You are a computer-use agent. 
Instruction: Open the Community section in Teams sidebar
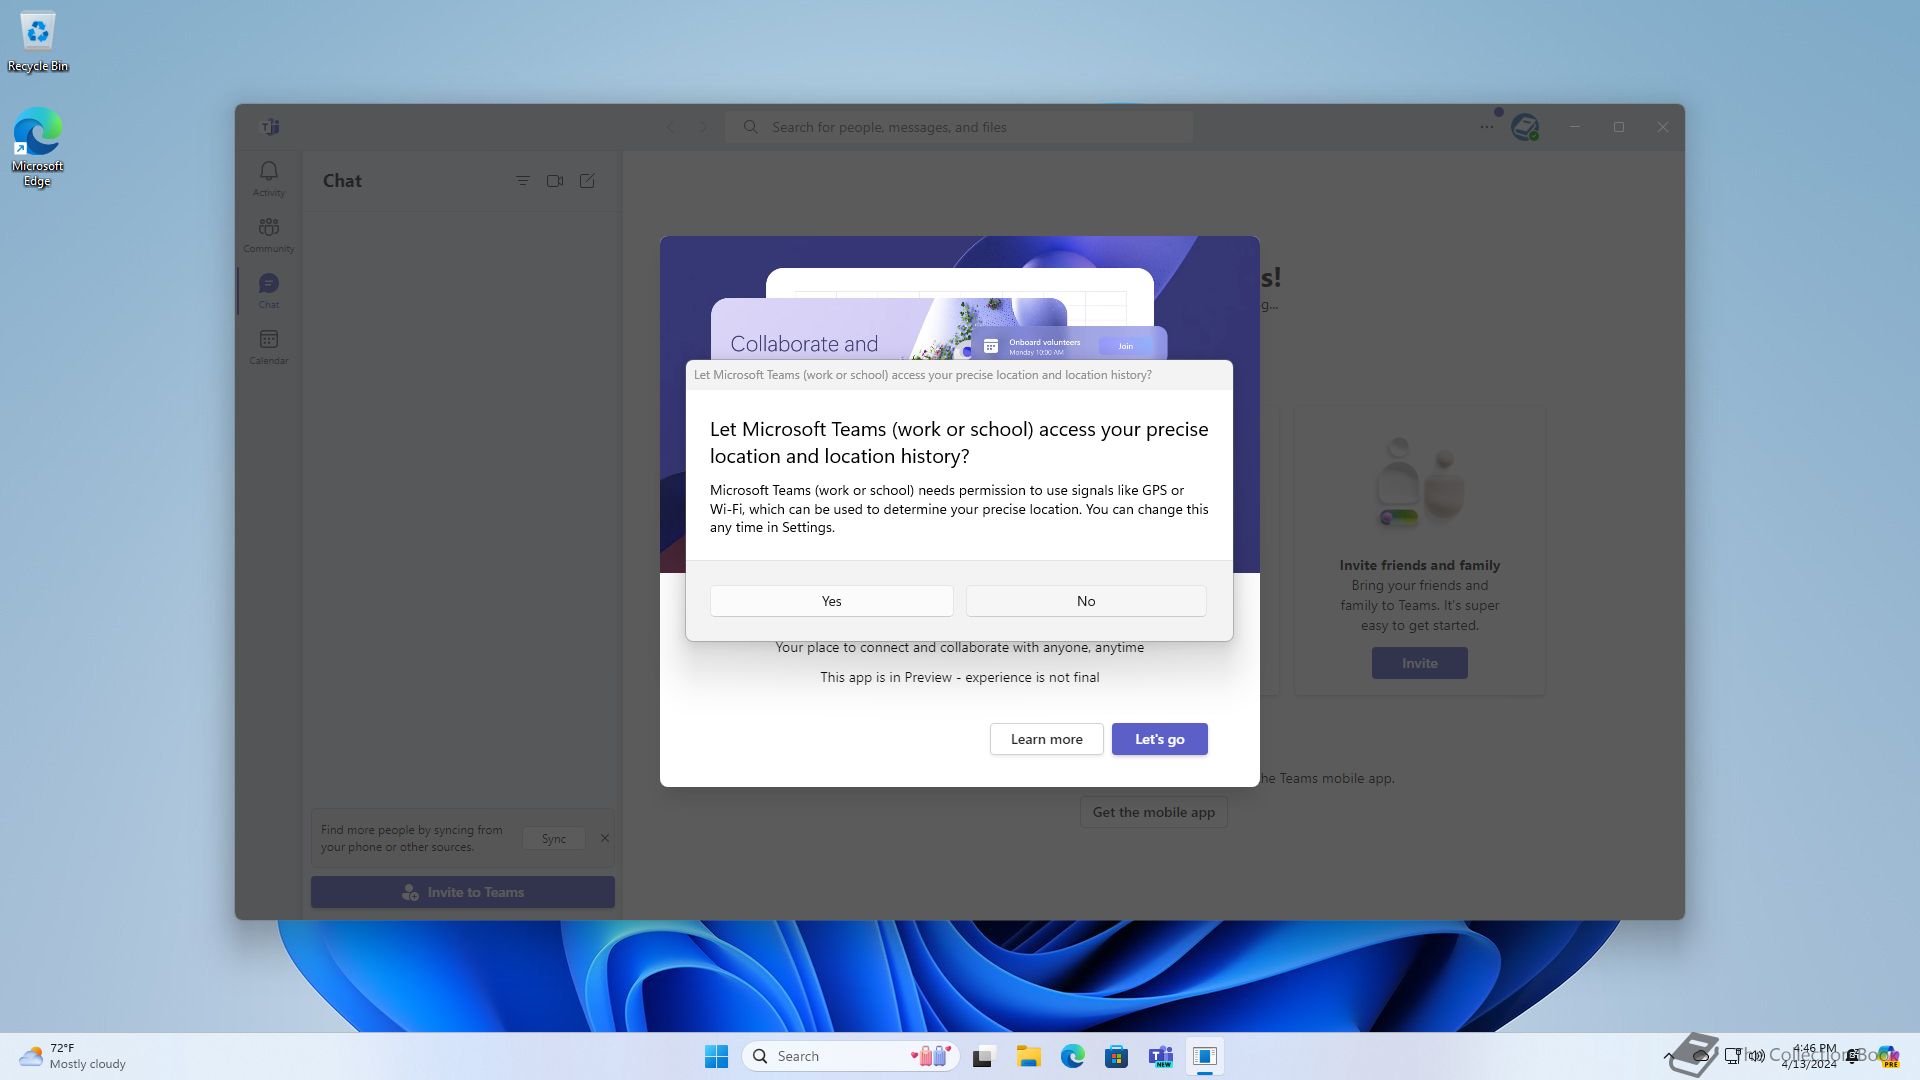click(x=268, y=235)
